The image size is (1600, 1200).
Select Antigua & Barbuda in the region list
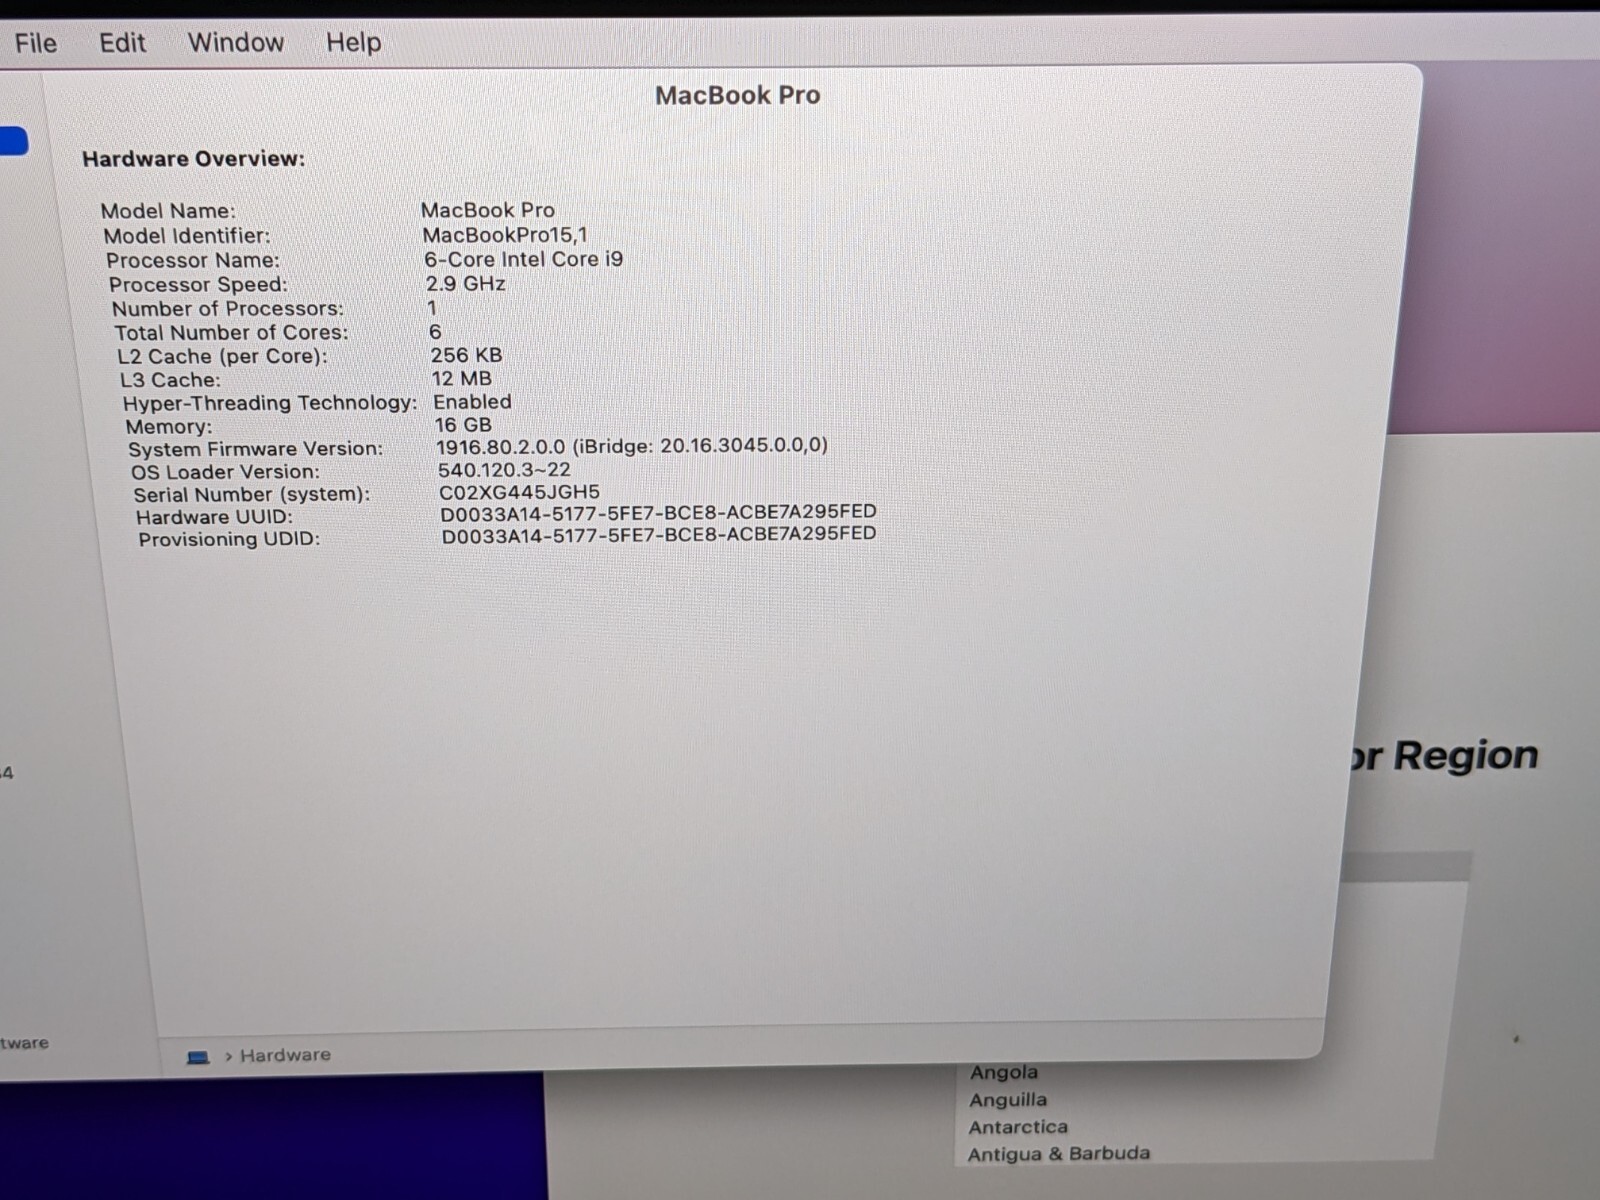pos(1059,1153)
